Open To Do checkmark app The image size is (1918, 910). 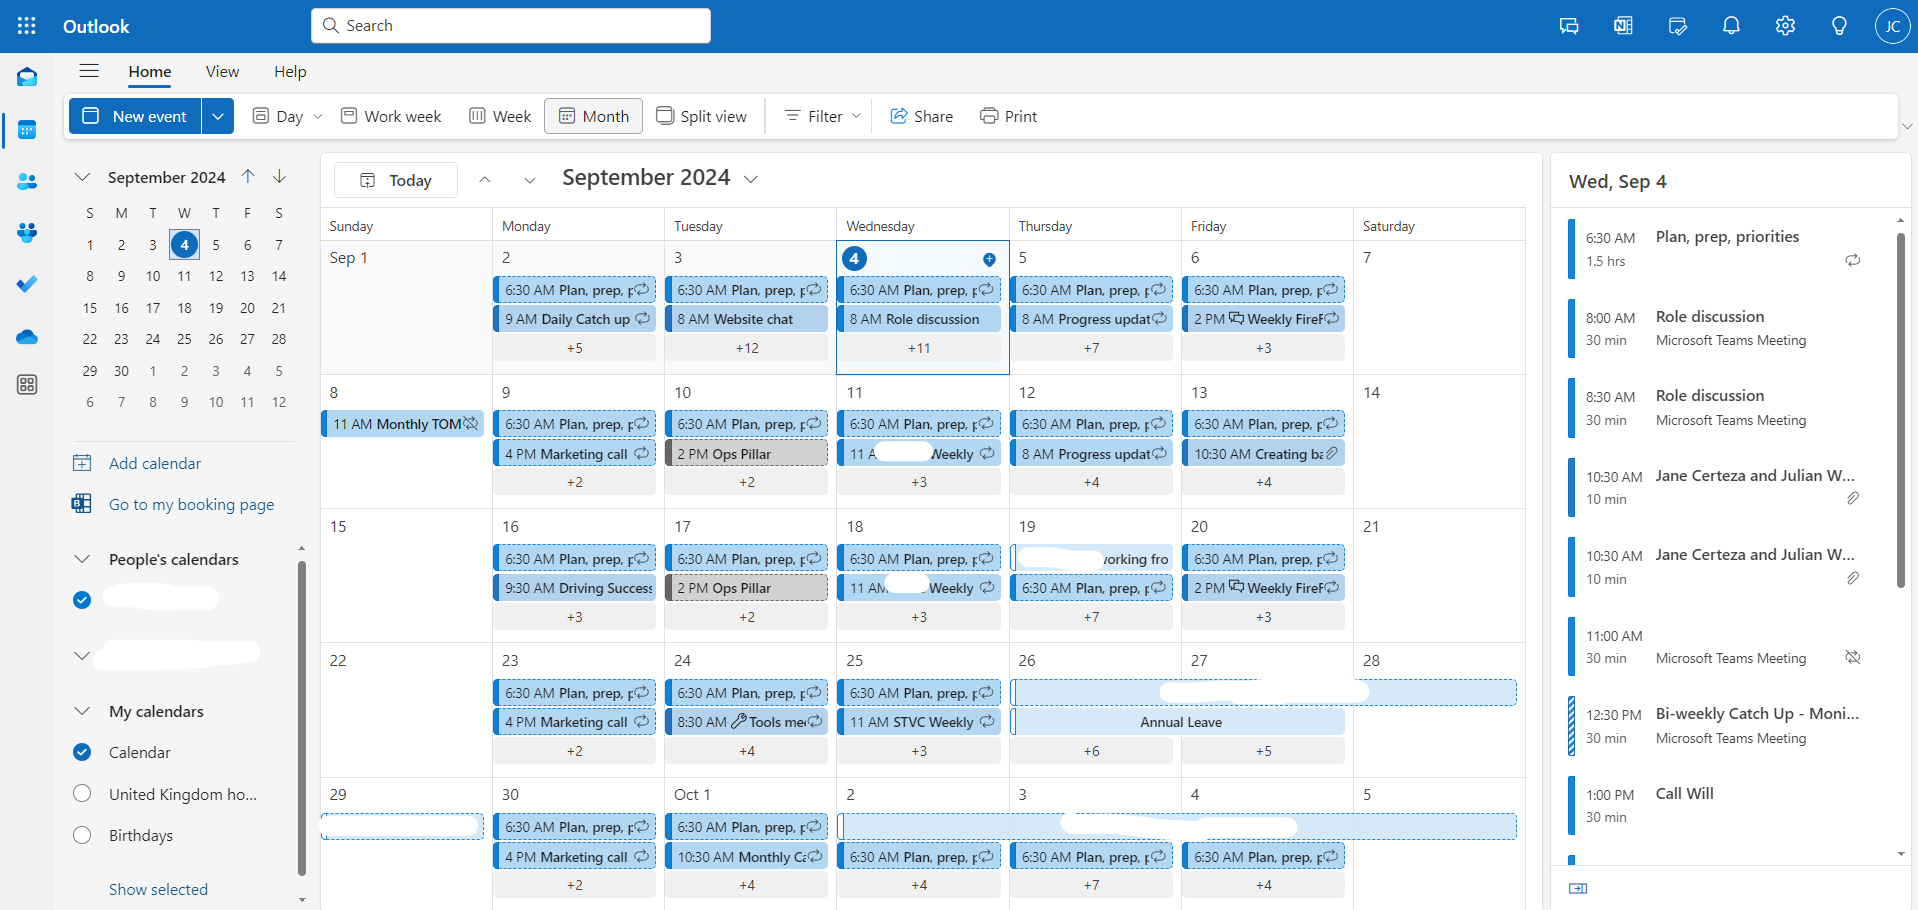point(27,285)
